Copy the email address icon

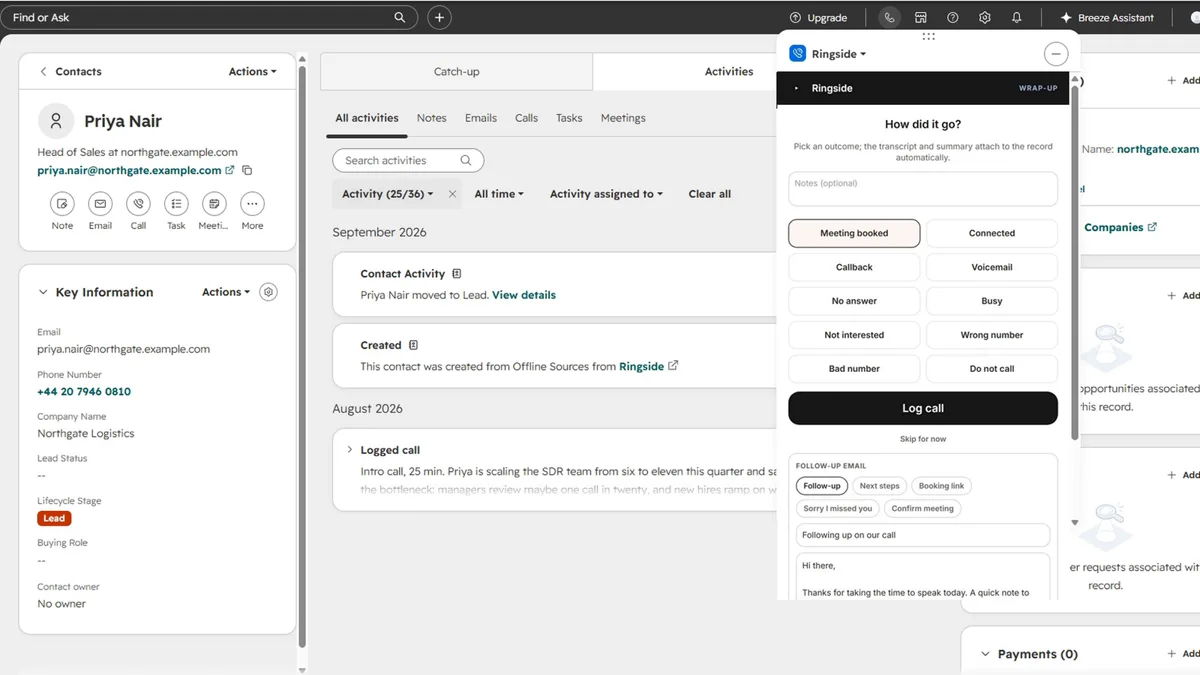[x=247, y=170]
